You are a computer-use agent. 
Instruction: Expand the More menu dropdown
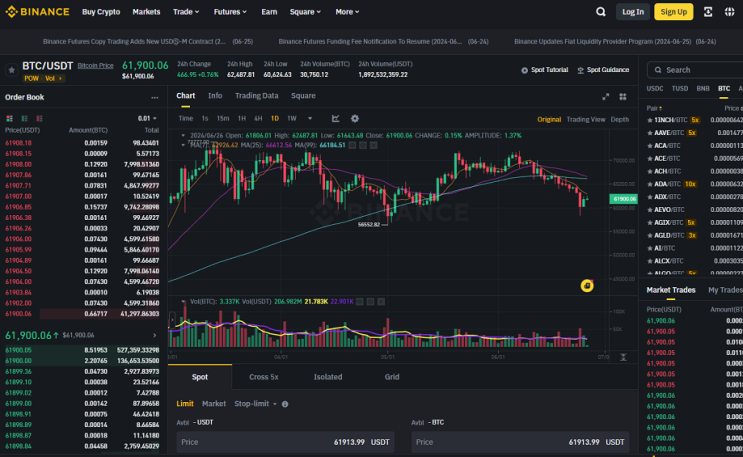347,12
